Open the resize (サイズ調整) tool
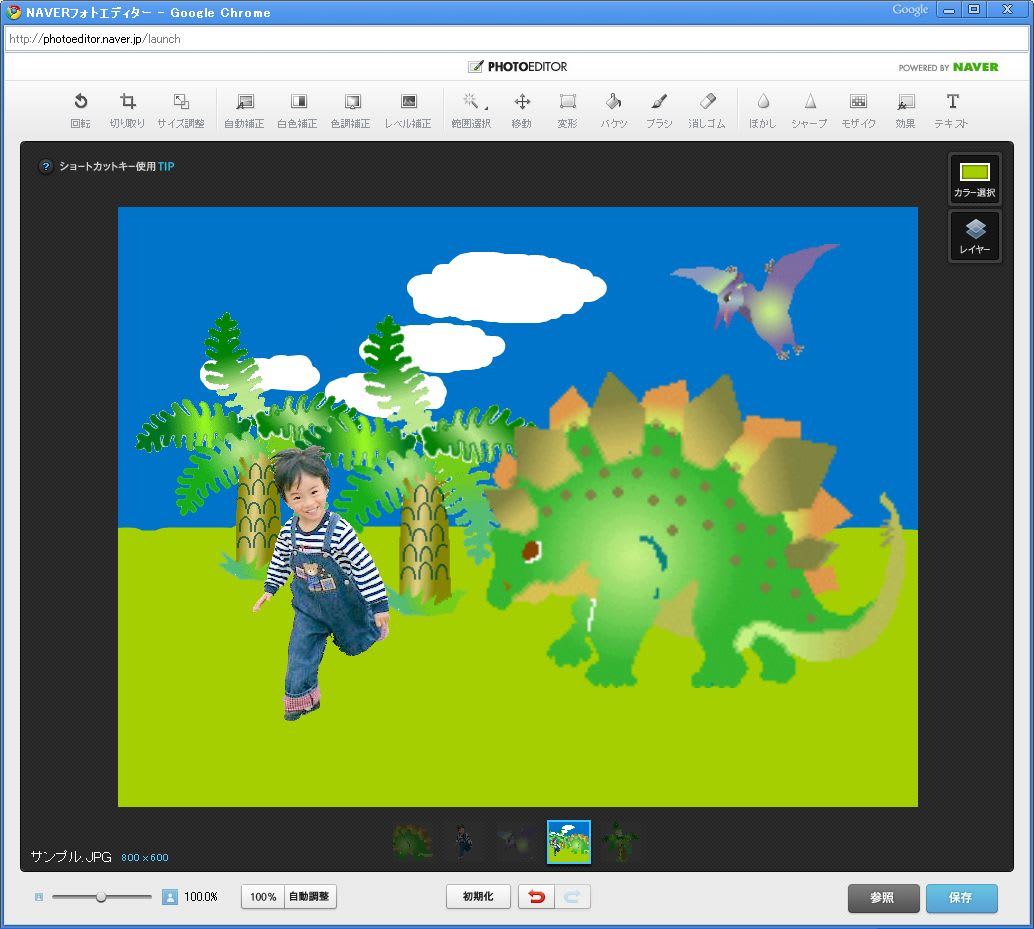 181,110
